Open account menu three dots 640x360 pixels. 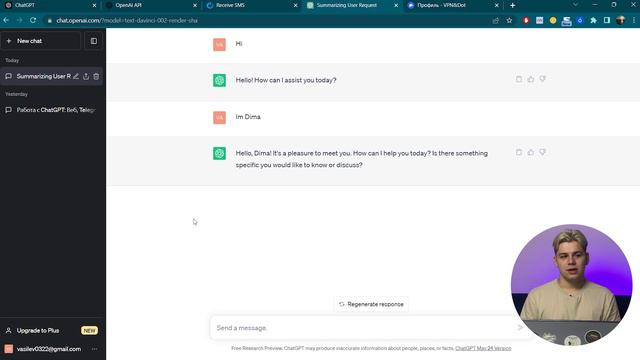tap(95, 349)
